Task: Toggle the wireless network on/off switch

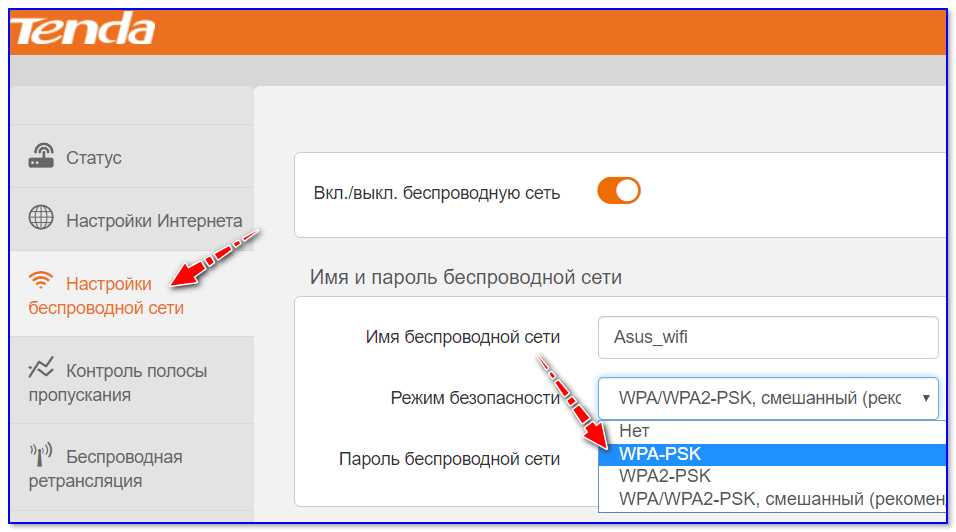Action: [x=618, y=191]
